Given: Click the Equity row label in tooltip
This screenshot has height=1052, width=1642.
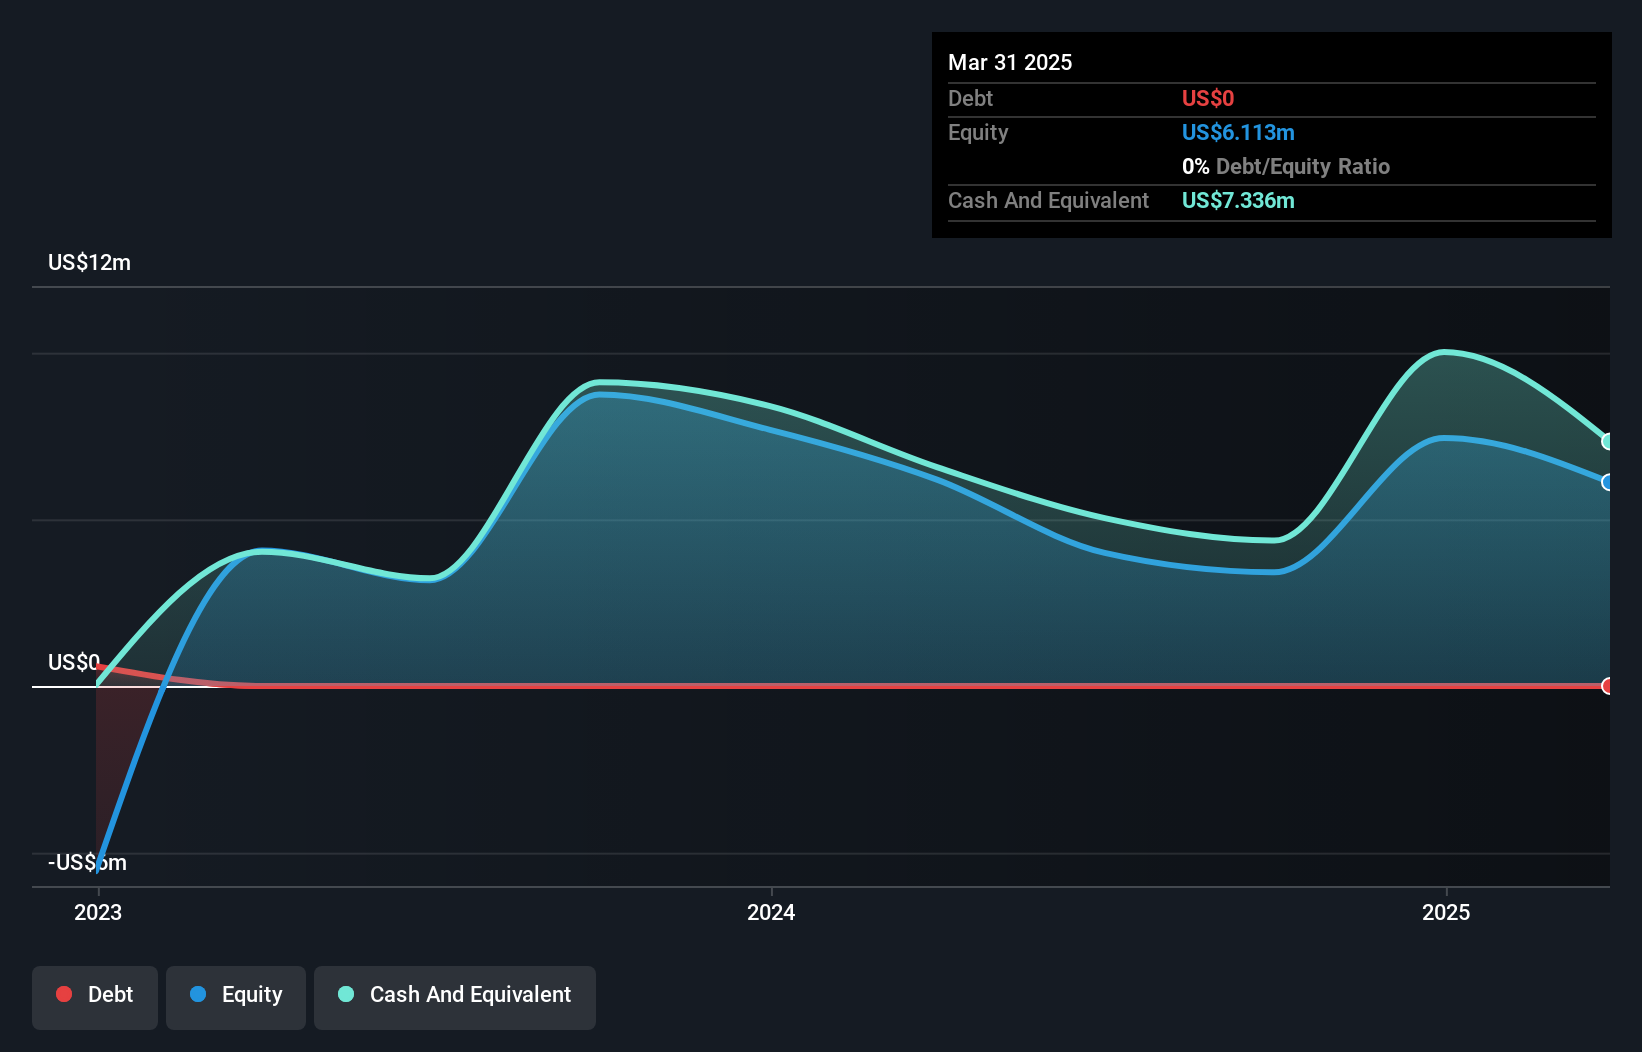Looking at the screenshot, I should 978,132.
